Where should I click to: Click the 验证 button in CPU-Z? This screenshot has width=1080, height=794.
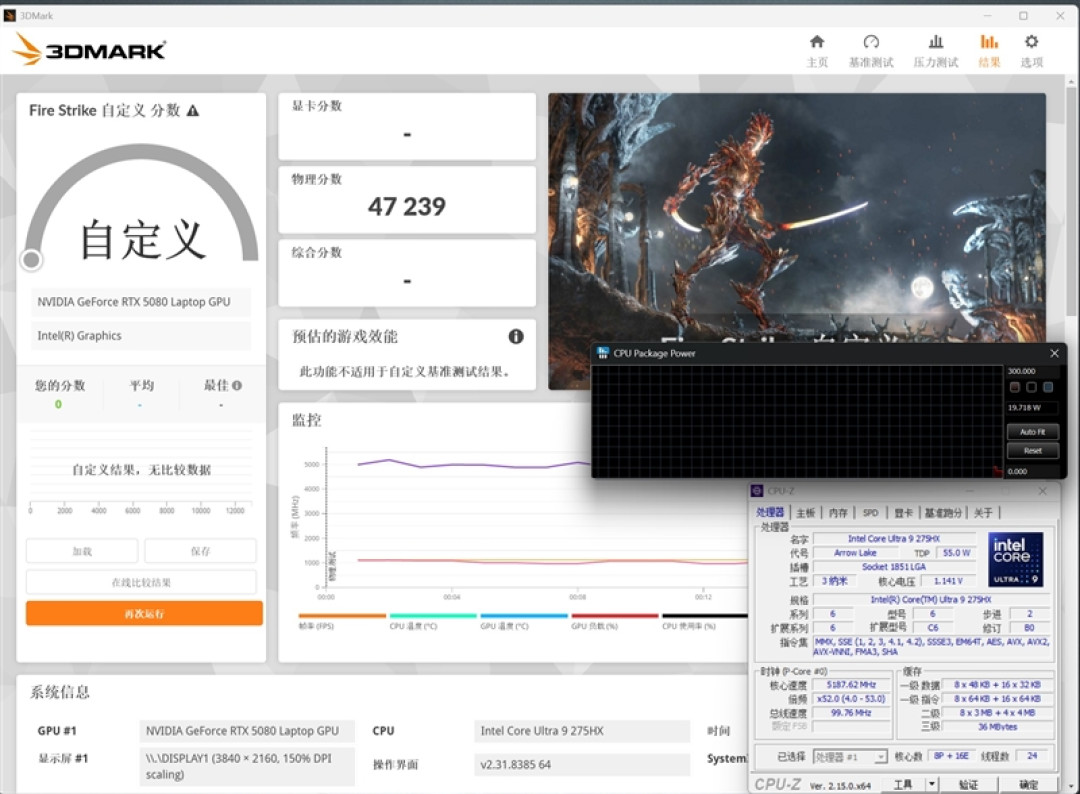tap(968, 784)
